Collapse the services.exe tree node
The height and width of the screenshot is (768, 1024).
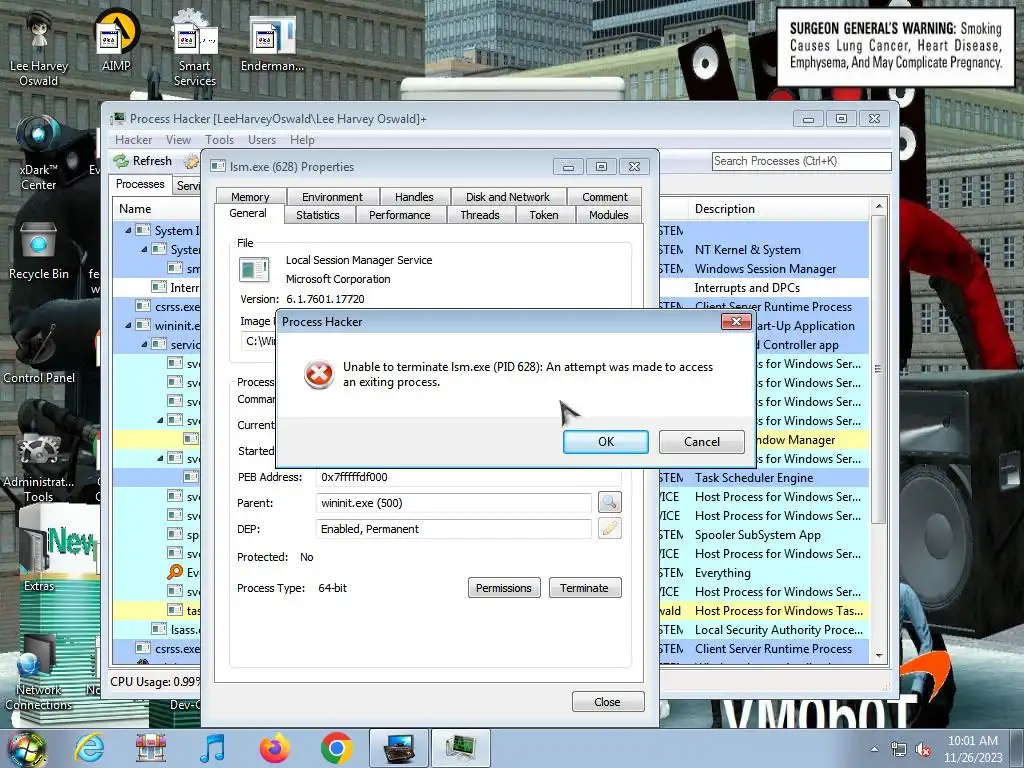[x=144, y=344]
